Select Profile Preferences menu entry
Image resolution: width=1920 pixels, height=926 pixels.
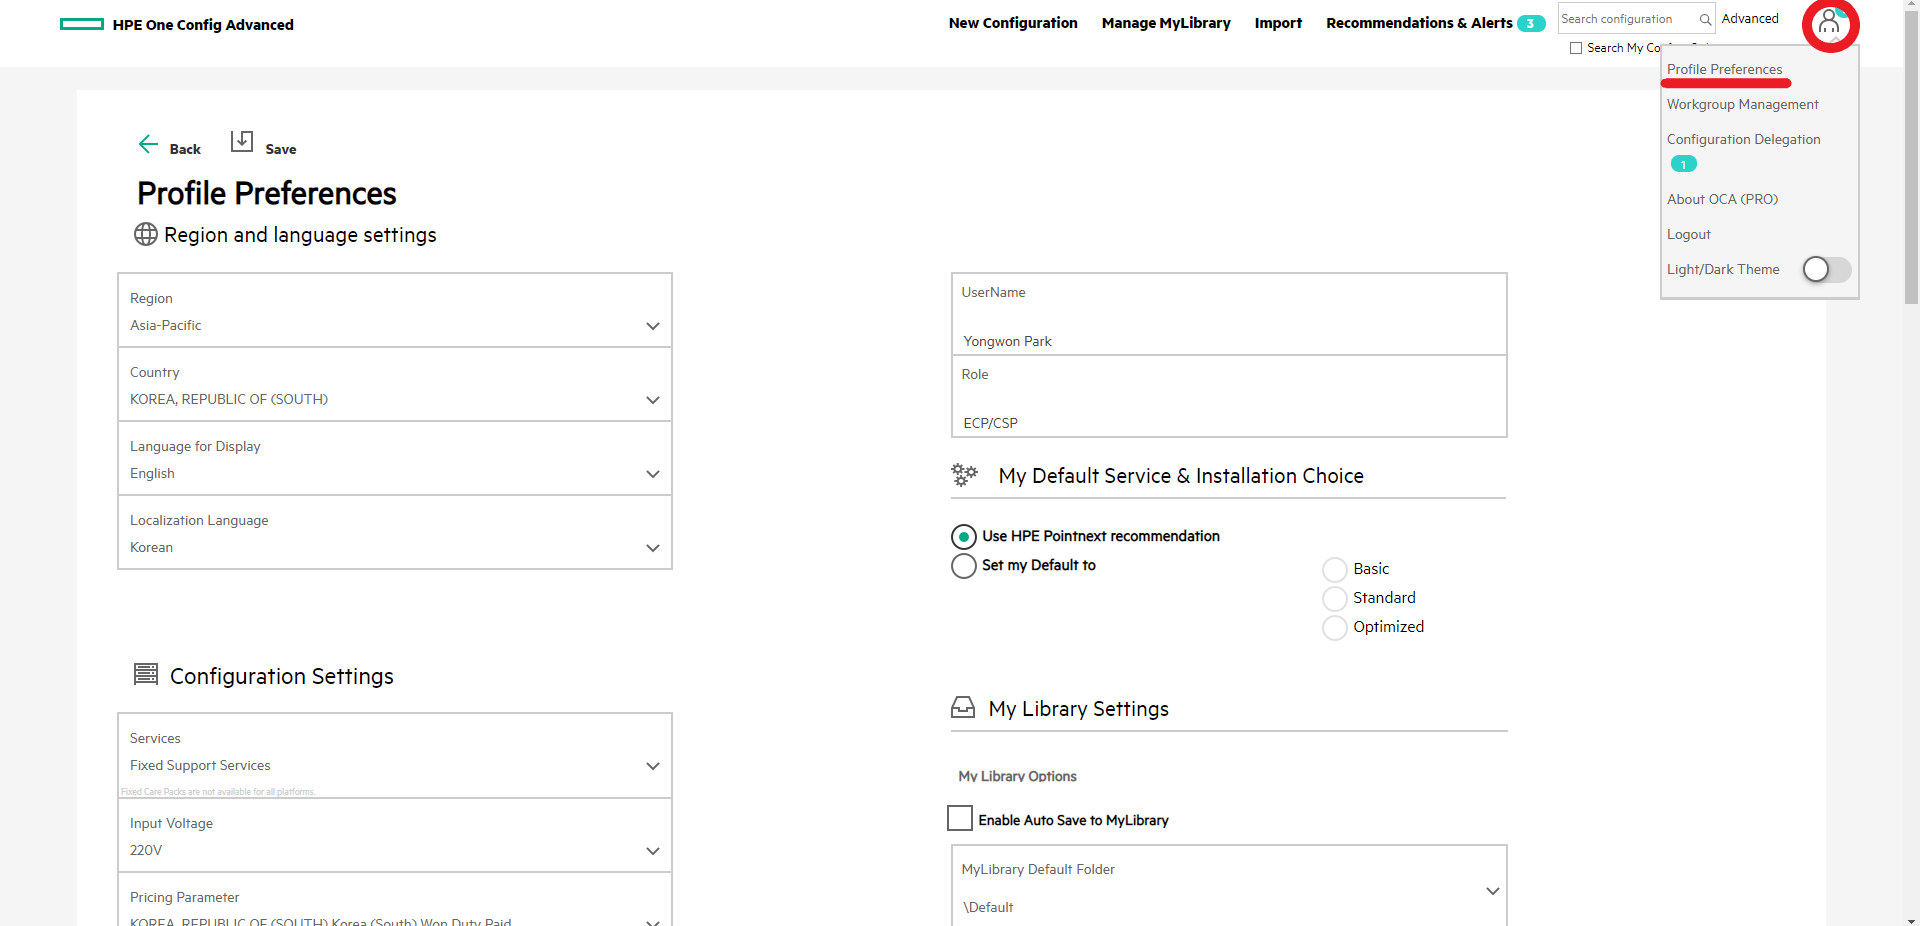coord(1724,69)
